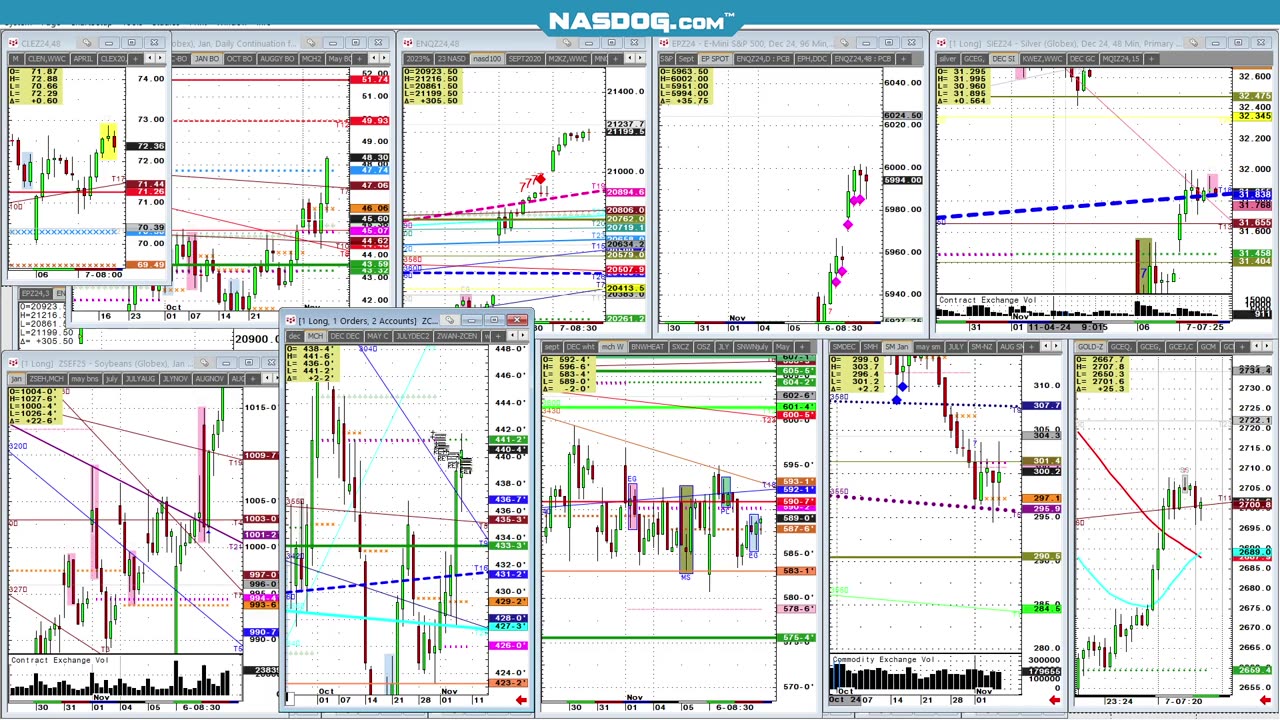Click the link-chain icon in ZC corn window title
The width and height of the screenshot is (1280, 720).
click(x=450, y=320)
